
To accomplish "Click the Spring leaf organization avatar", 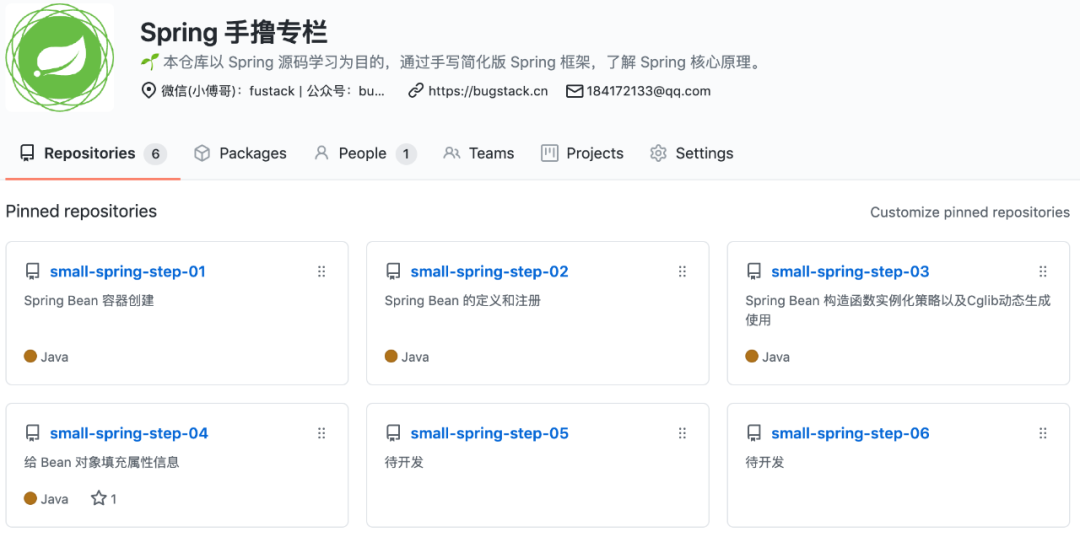I will (x=59, y=57).
